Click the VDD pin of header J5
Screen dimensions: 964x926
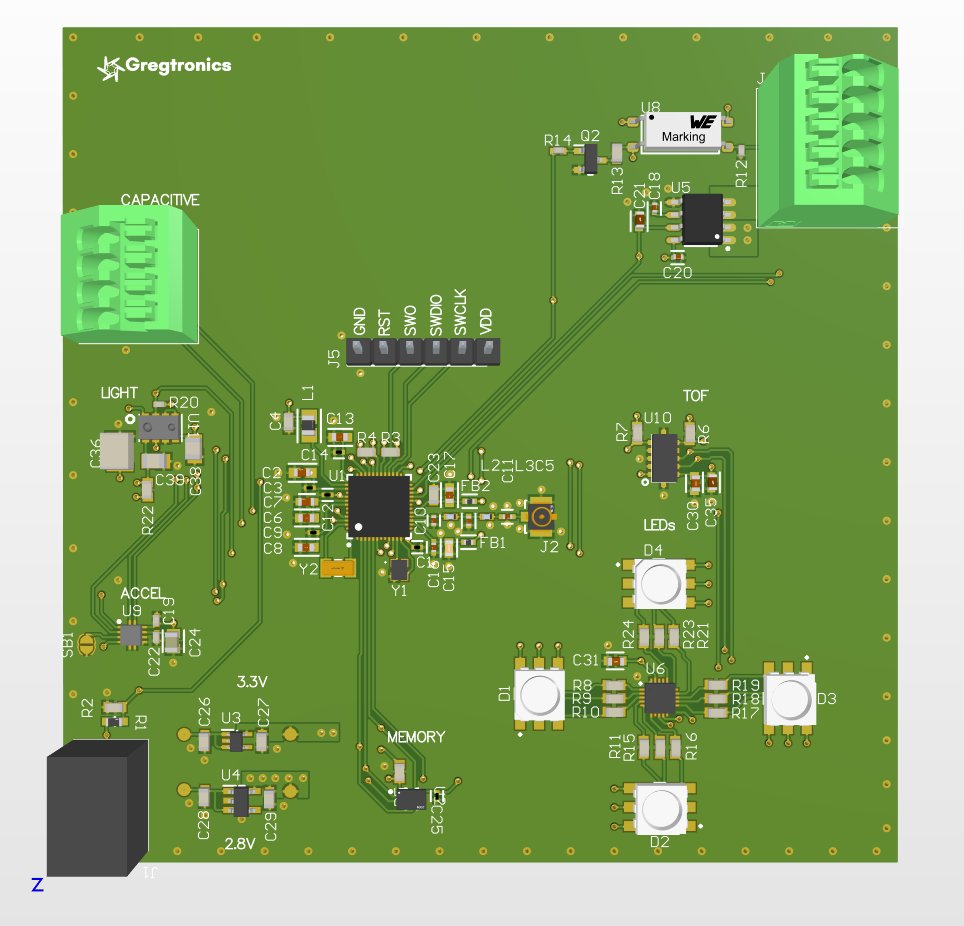[x=488, y=352]
